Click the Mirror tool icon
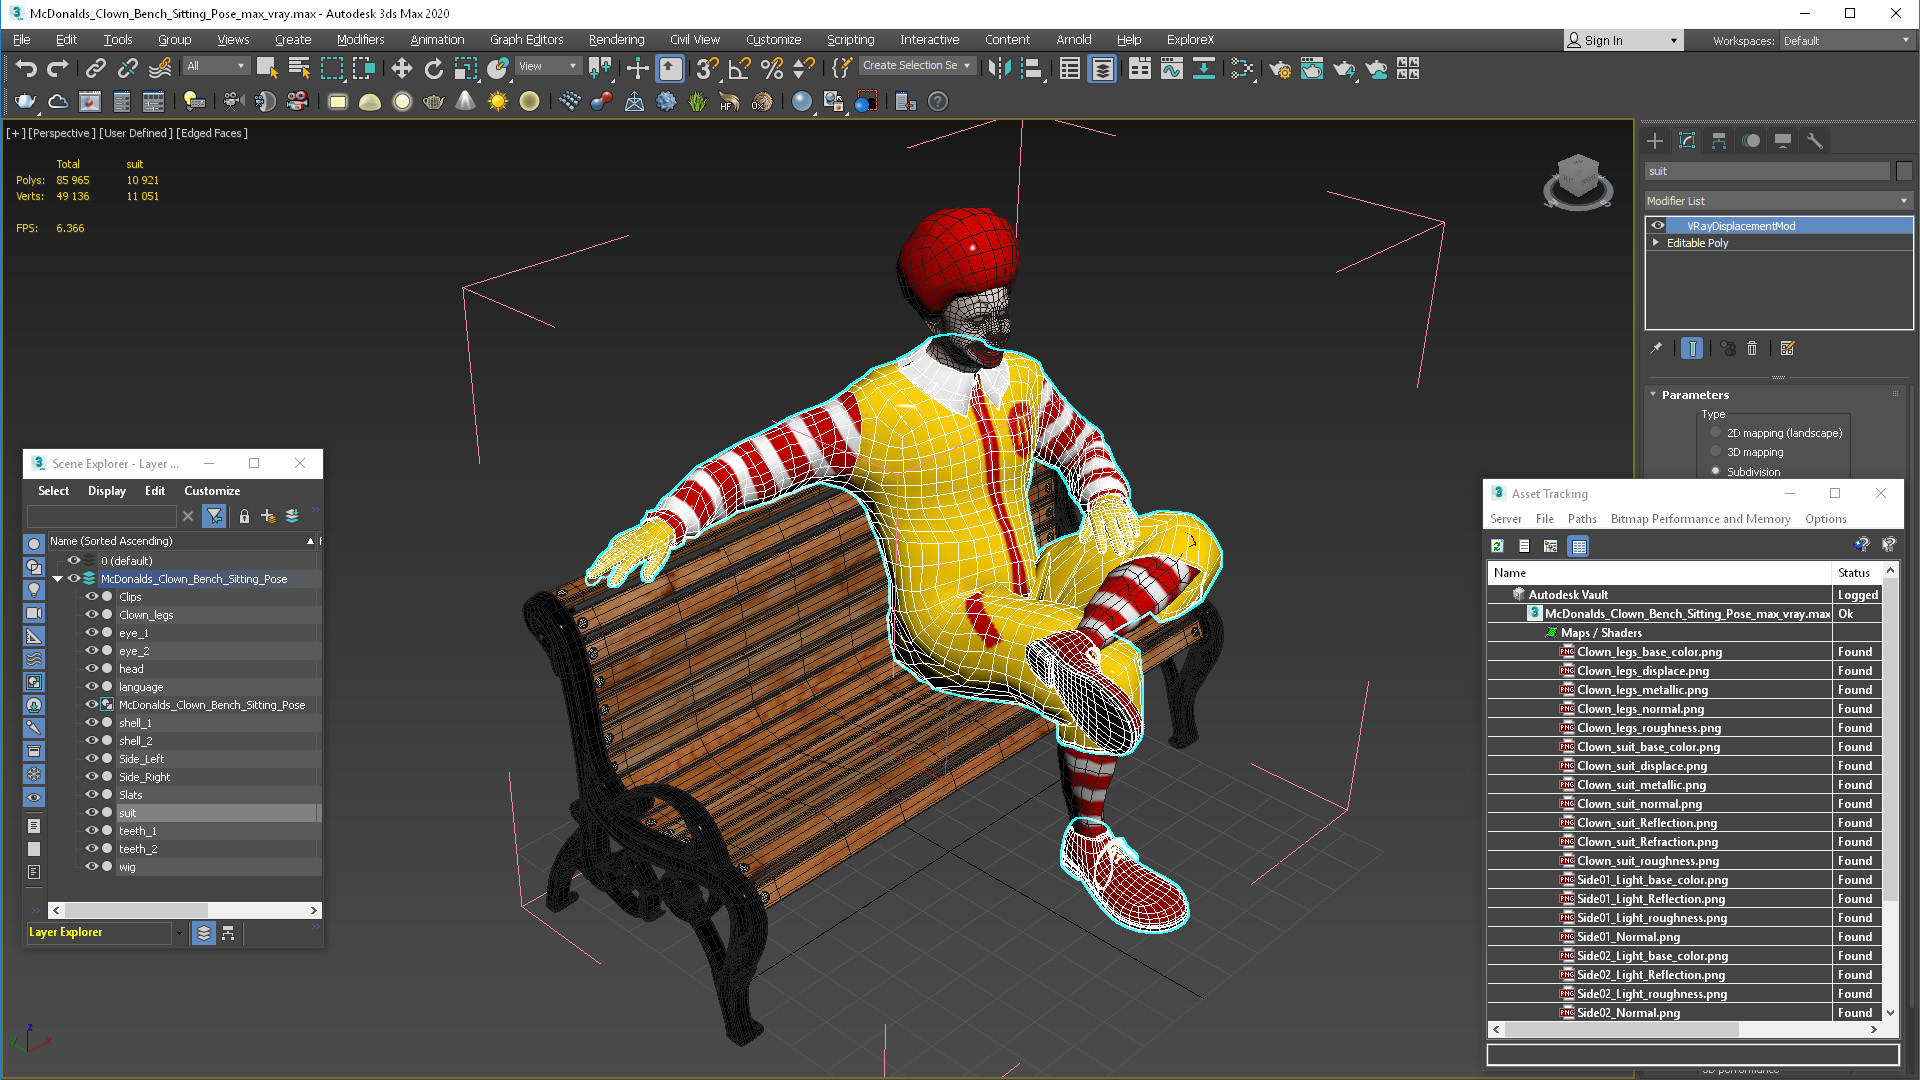The height and width of the screenshot is (1080, 1920). tap(999, 68)
